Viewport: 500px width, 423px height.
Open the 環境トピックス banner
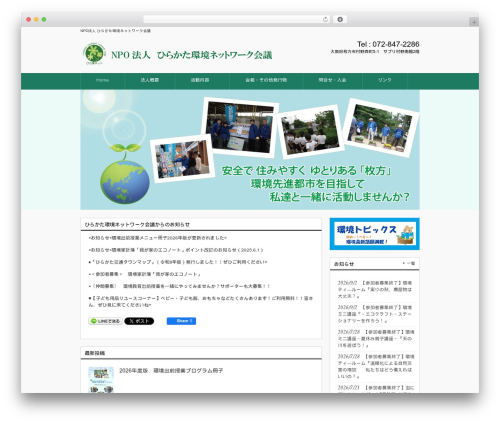coord(375,234)
